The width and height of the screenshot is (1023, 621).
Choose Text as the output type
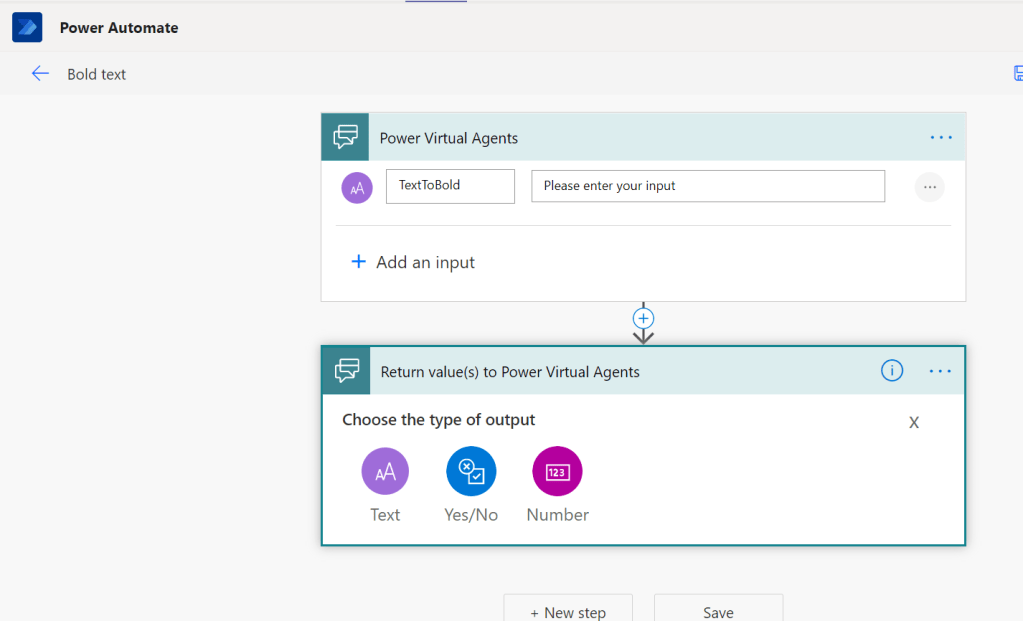[x=385, y=471]
